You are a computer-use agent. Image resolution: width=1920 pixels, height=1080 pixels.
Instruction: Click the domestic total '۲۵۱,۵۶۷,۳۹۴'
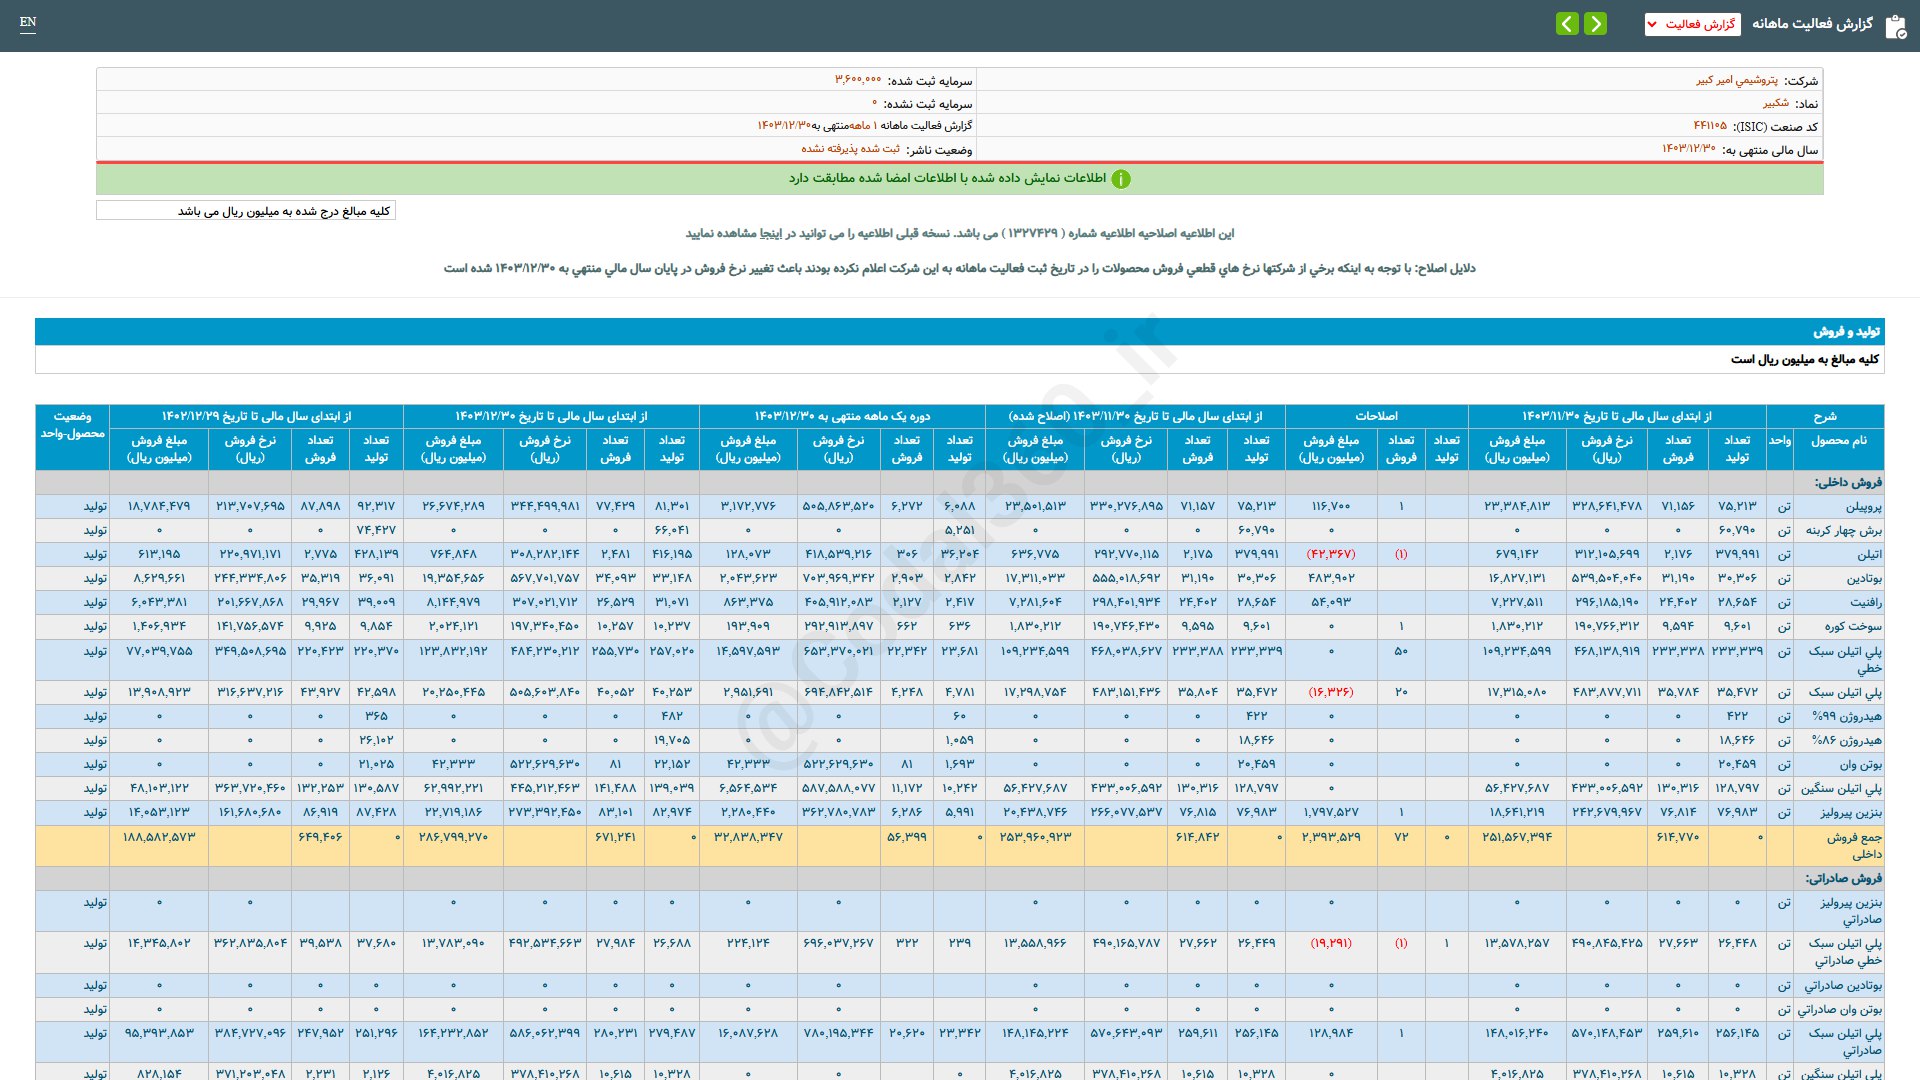click(x=1517, y=838)
